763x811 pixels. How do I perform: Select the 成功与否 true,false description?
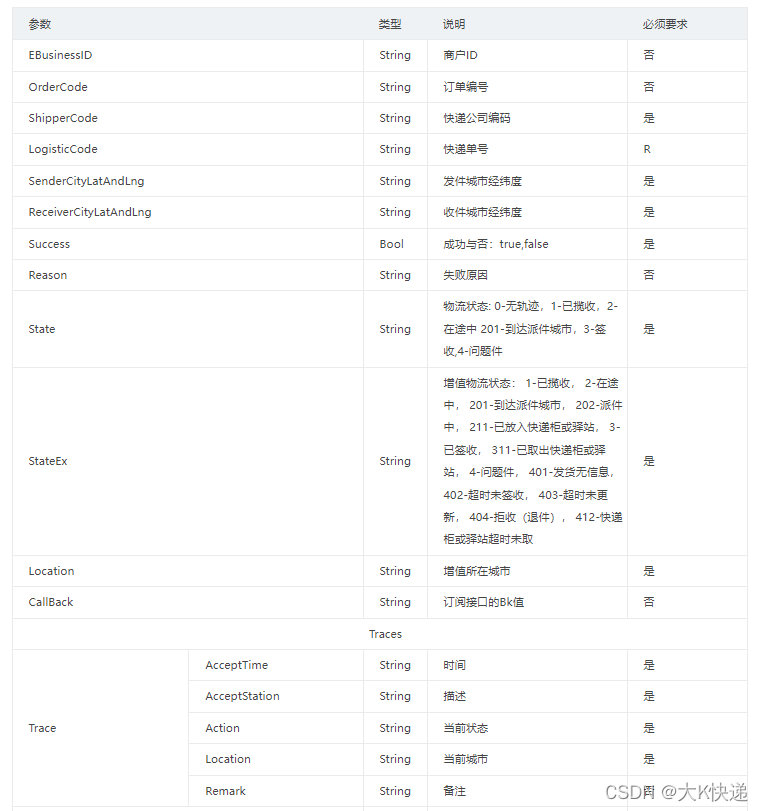(496, 244)
